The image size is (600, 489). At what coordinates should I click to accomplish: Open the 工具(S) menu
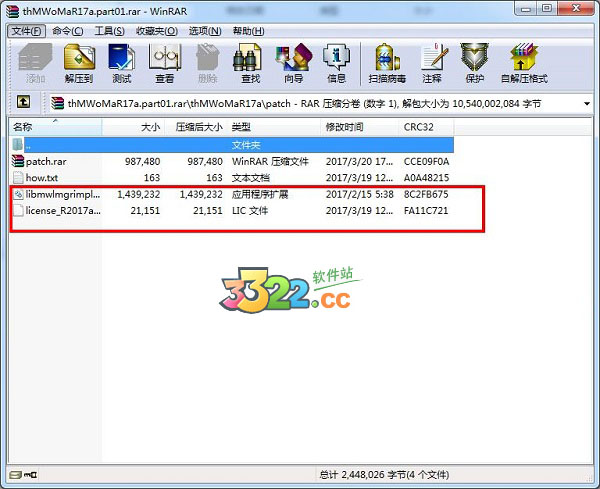[109, 31]
